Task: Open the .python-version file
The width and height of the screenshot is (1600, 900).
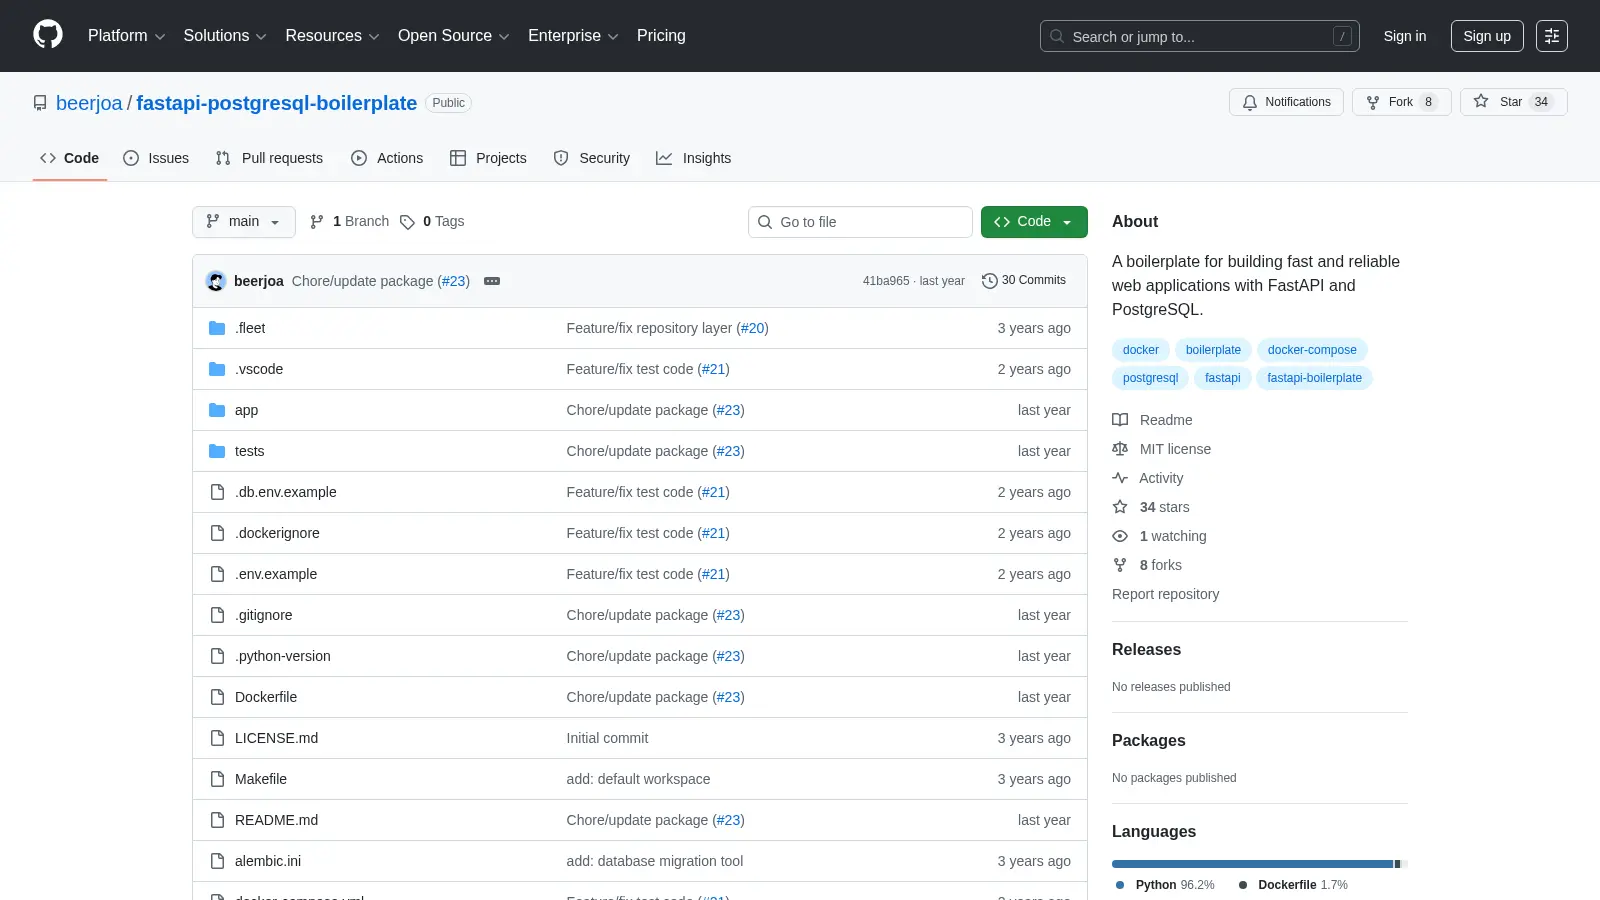Action: tap(283, 656)
